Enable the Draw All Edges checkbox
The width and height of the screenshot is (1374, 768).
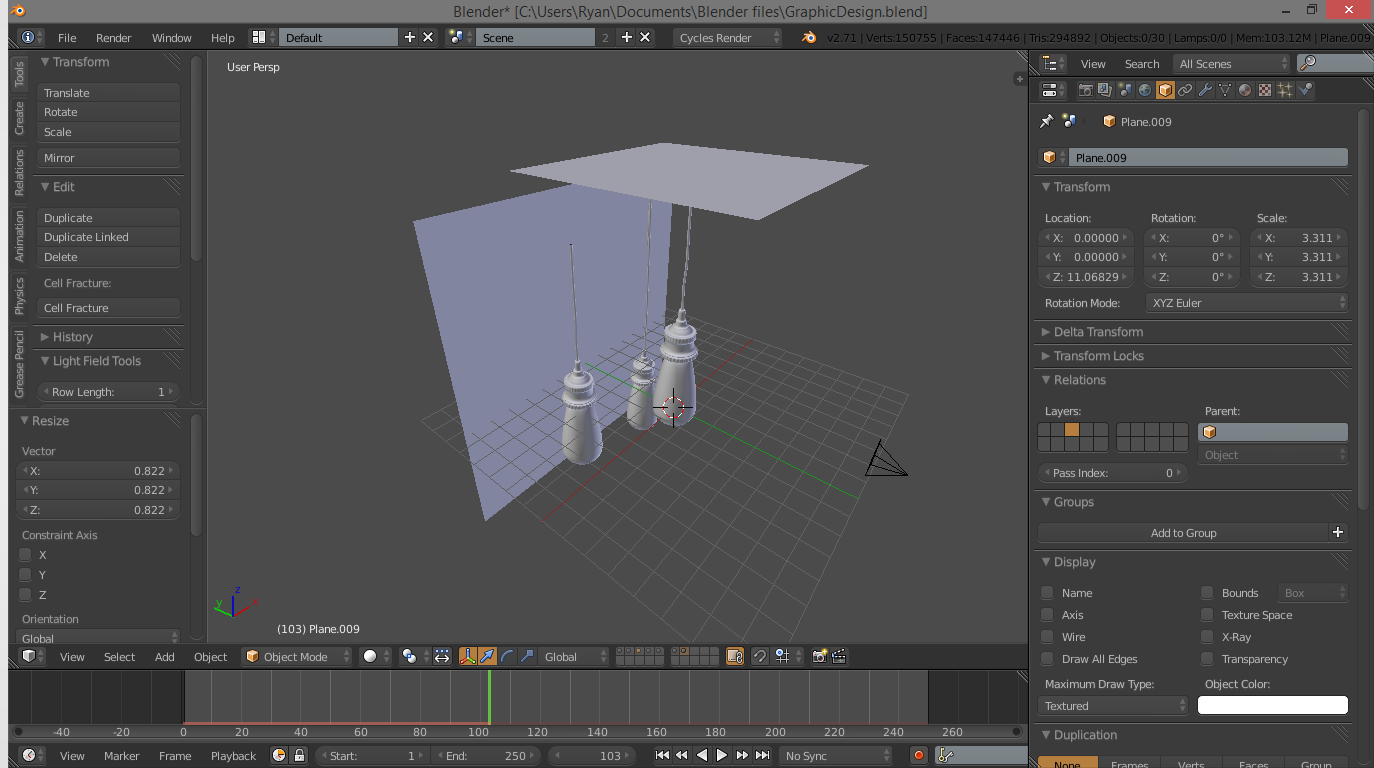(x=1047, y=658)
